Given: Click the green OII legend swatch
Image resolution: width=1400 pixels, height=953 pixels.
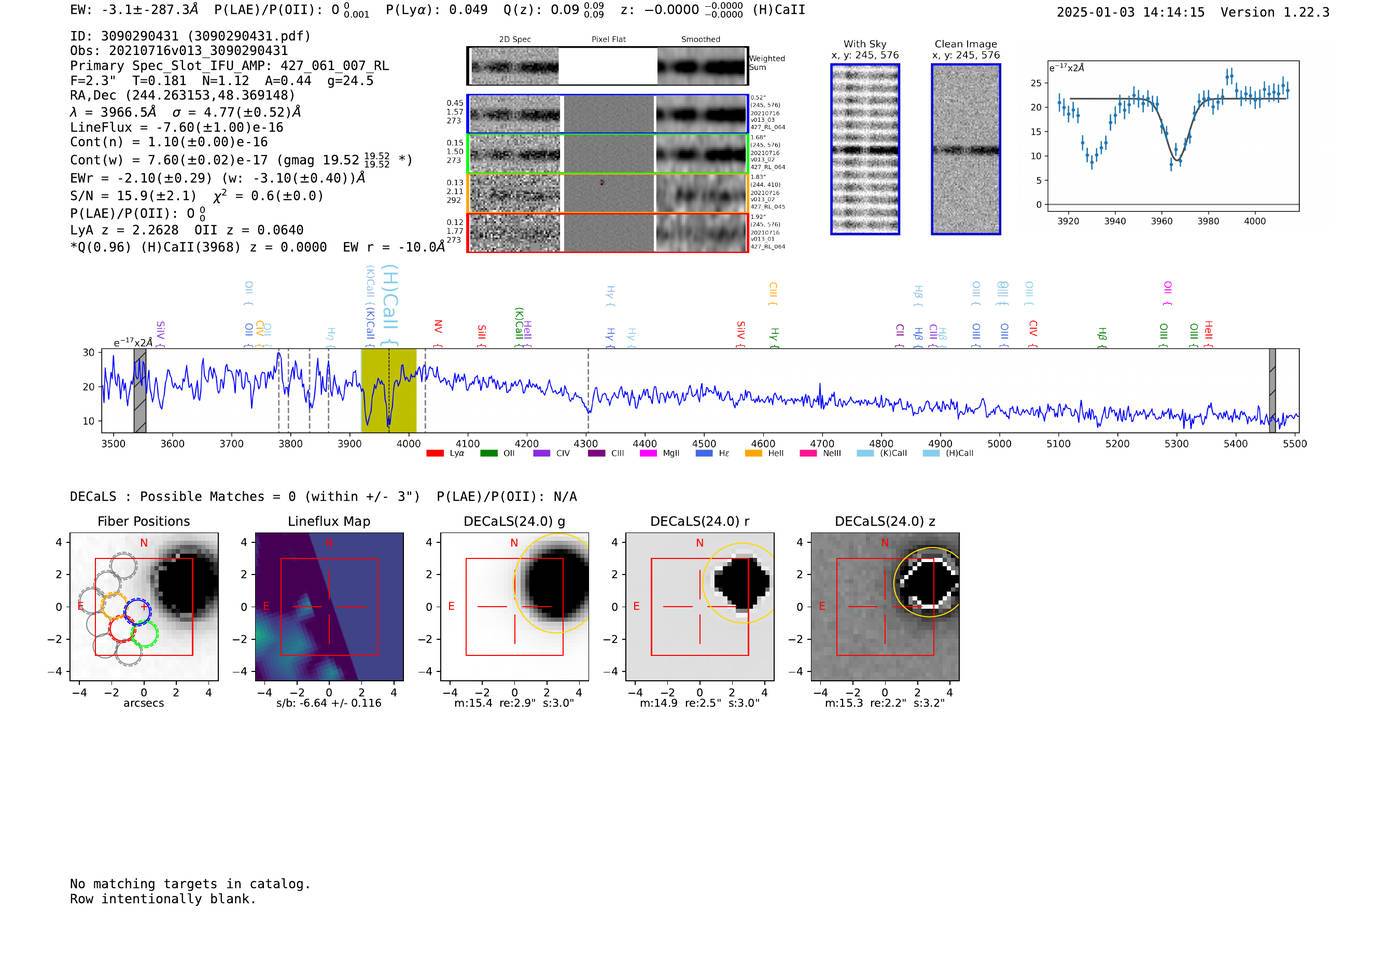Looking at the screenshot, I should 489,453.
